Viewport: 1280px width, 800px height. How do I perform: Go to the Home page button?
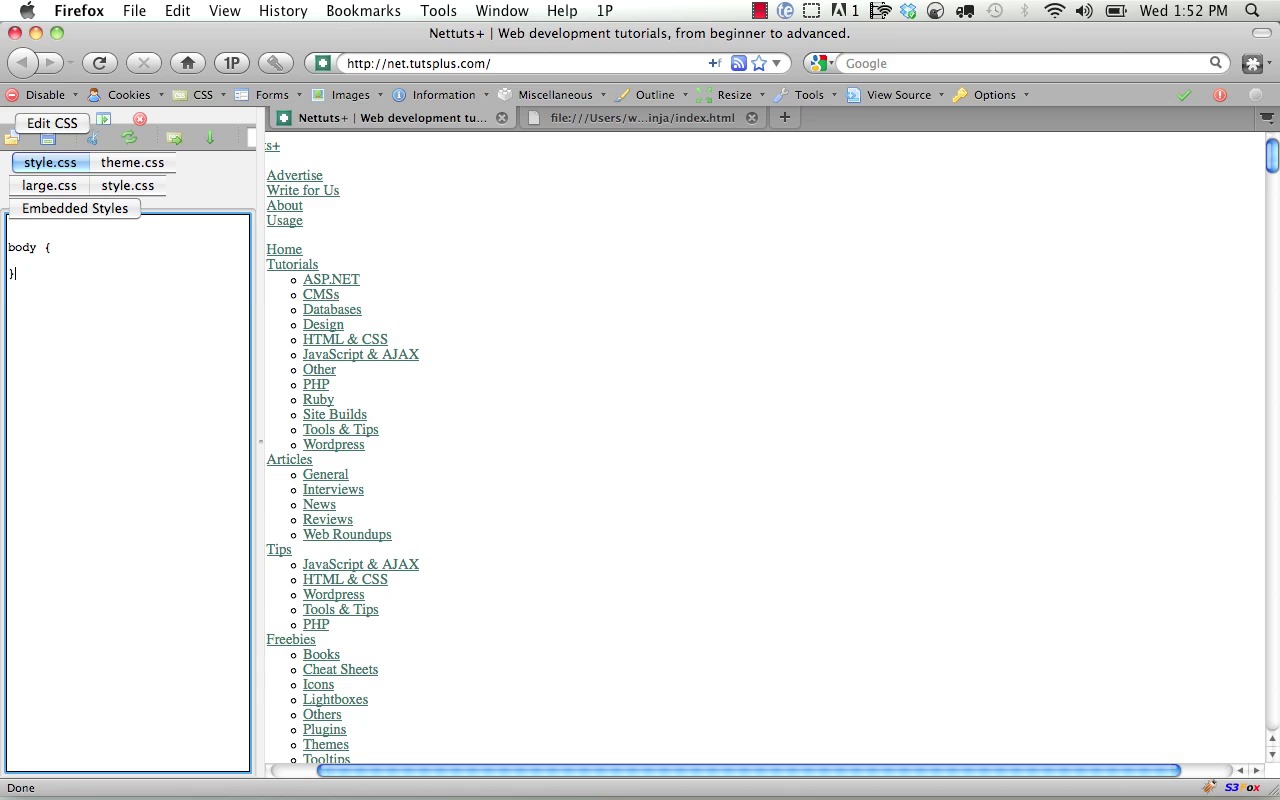click(x=187, y=63)
